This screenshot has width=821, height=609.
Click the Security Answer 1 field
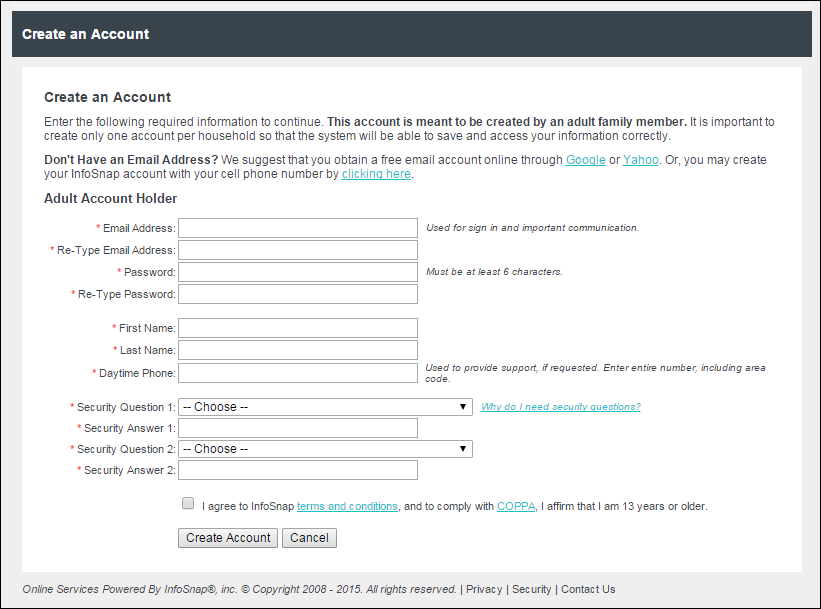point(298,428)
